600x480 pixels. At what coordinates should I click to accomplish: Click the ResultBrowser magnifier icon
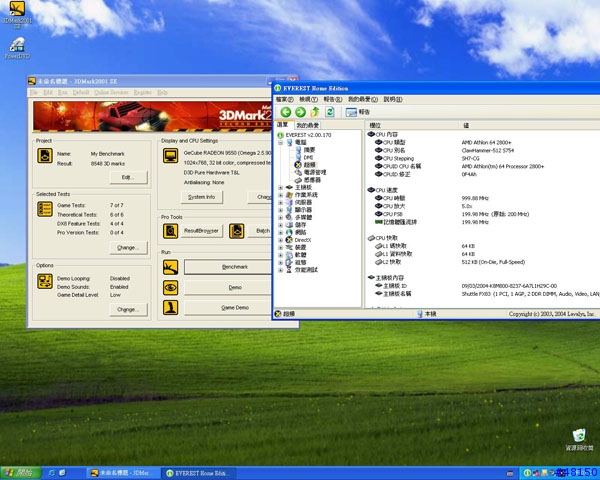(x=170, y=231)
